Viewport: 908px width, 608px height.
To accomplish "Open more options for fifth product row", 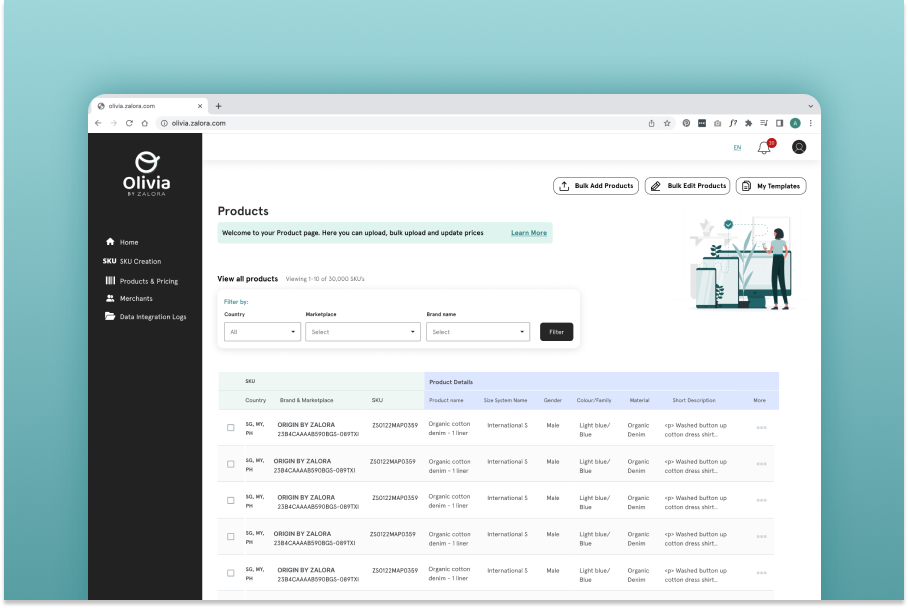I will 761,573.
